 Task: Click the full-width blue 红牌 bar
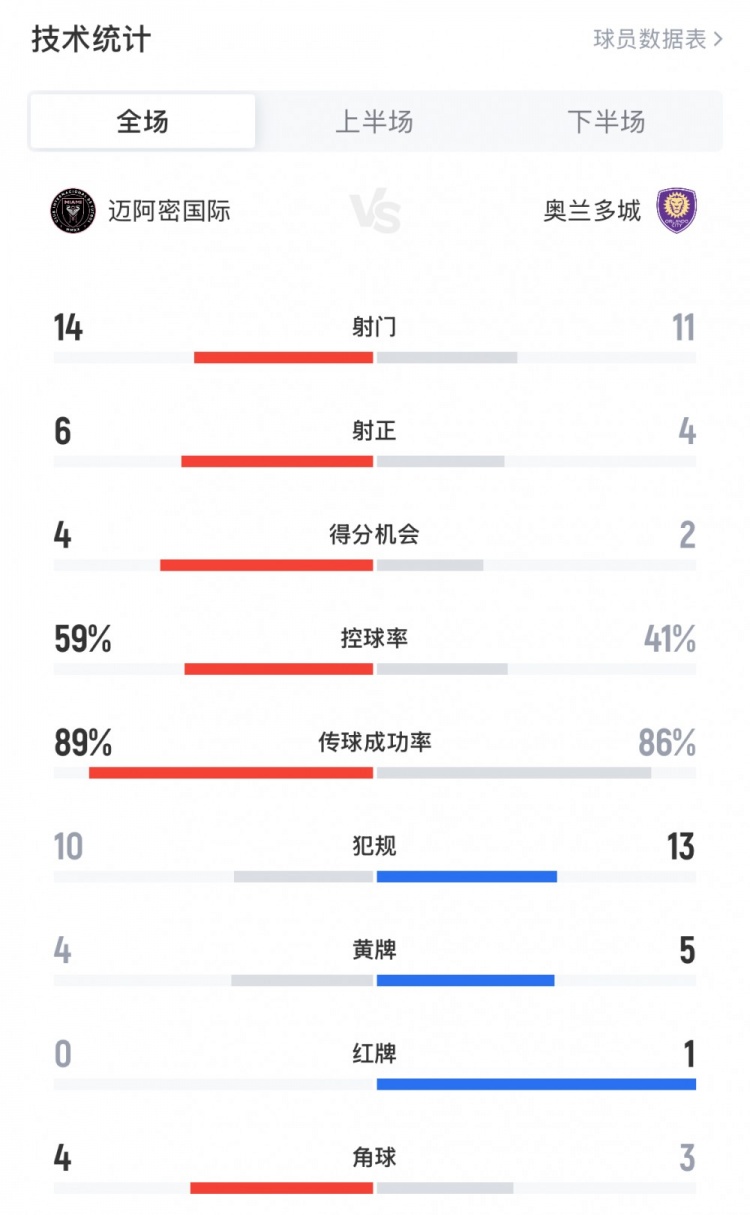pyautogui.click(x=536, y=1085)
